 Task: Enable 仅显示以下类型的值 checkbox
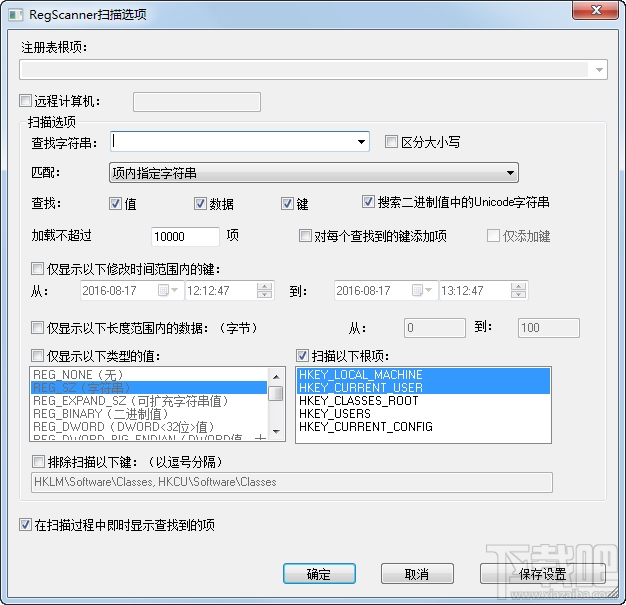pos(37,355)
